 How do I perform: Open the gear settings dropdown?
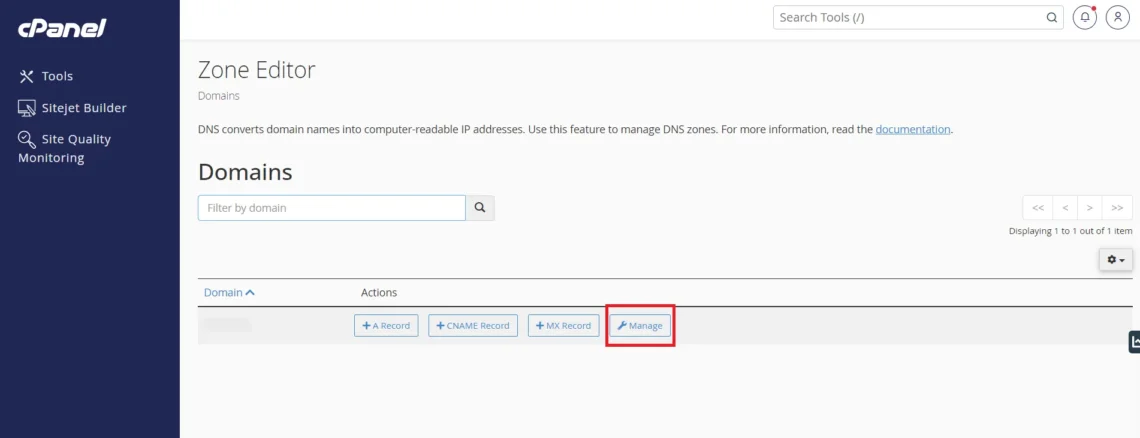click(1115, 260)
